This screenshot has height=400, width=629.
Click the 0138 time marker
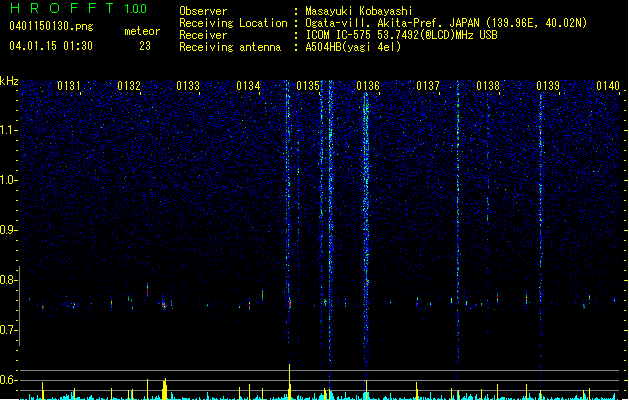(488, 86)
